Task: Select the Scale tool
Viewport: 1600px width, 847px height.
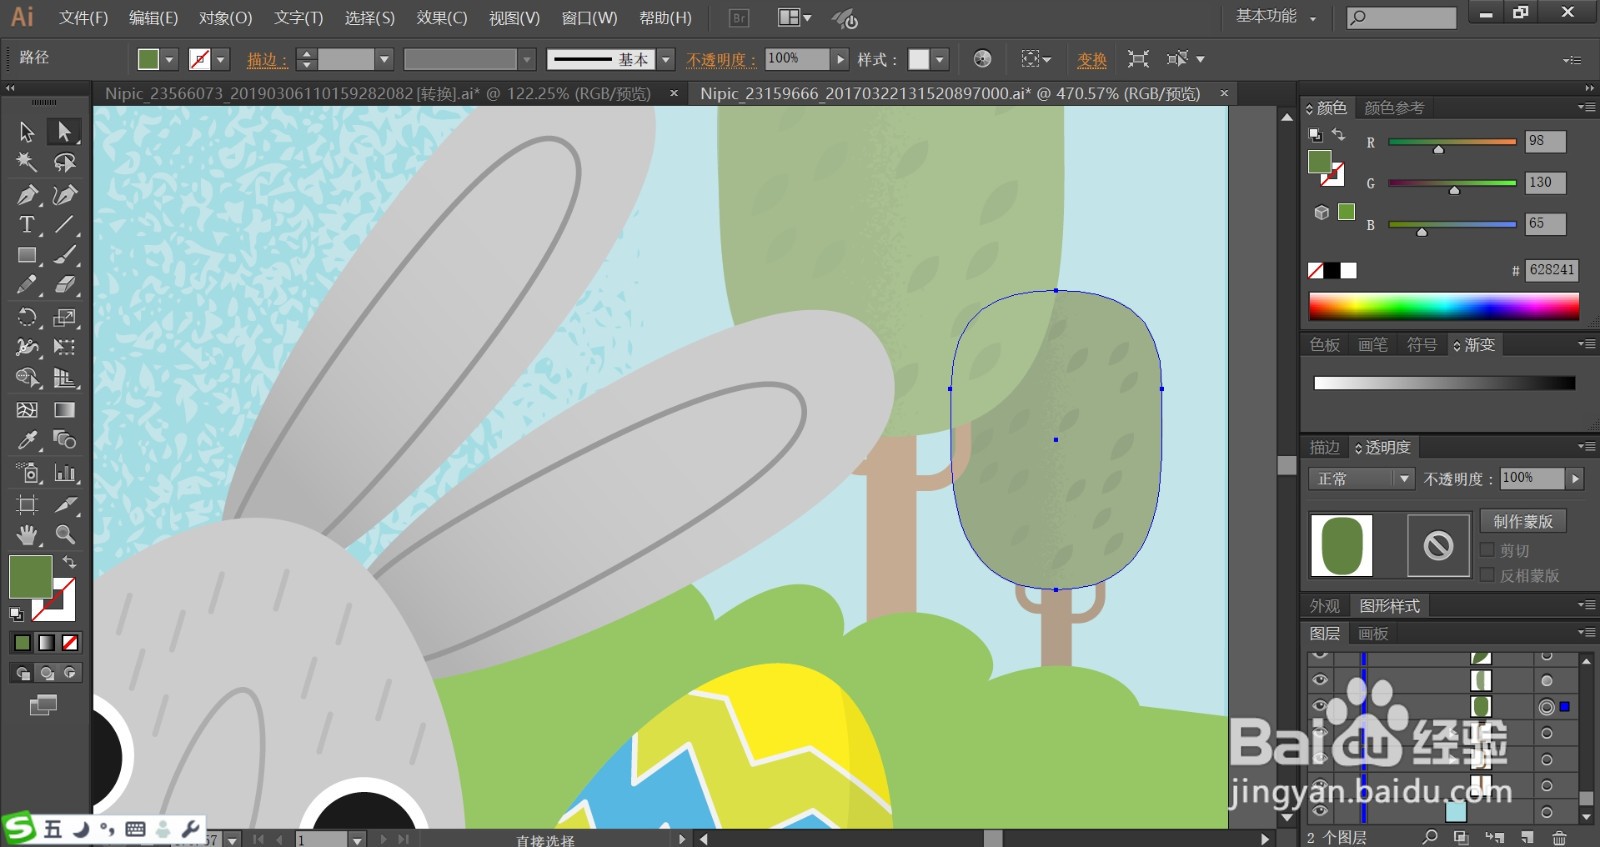Action: pos(64,318)
